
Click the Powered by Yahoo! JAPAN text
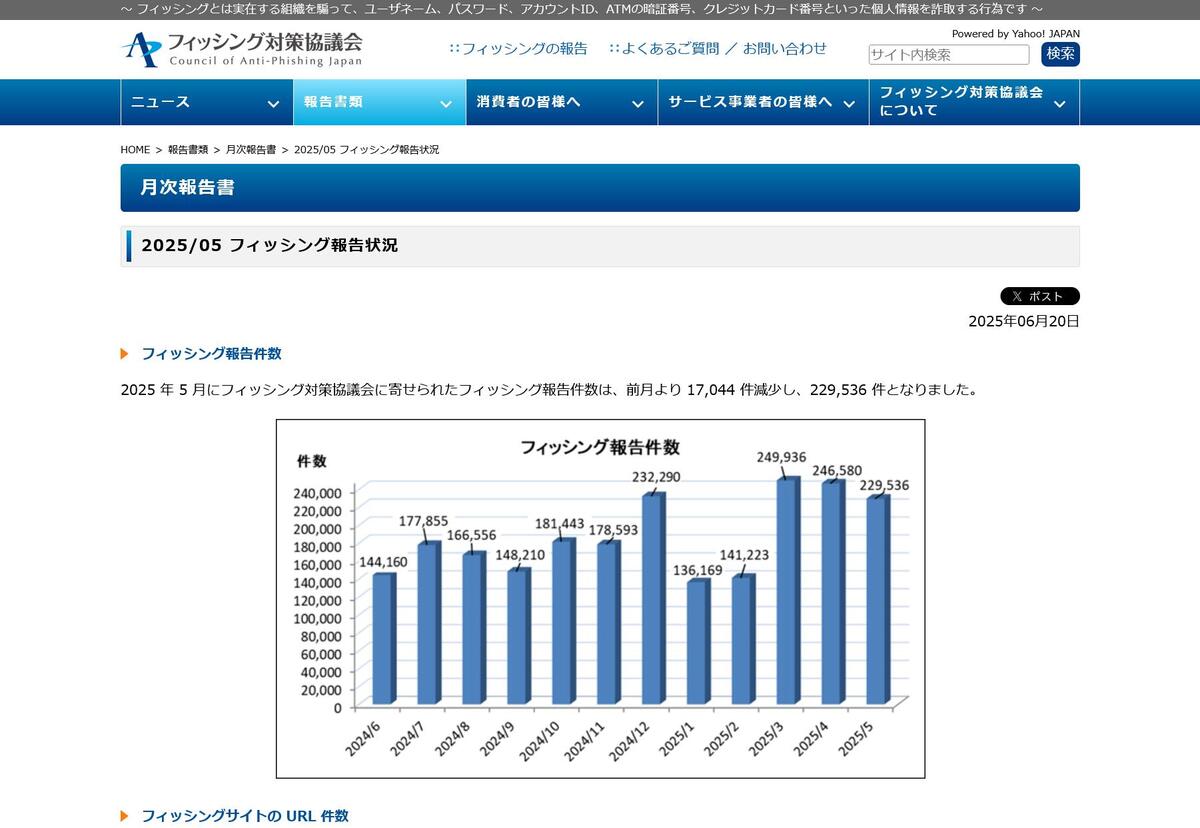pyautogui.click(x=1016, y=33)
